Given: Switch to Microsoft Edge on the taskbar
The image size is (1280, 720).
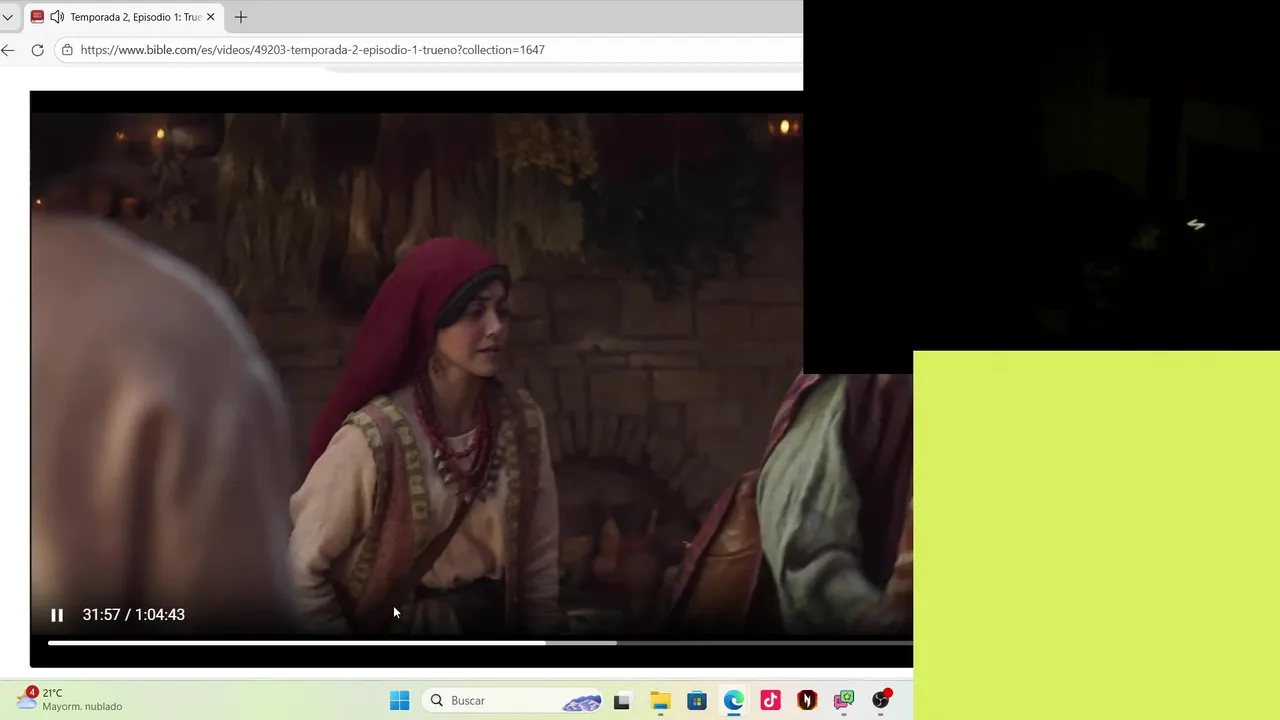Looking at the screenshot, I should (734, 701).
